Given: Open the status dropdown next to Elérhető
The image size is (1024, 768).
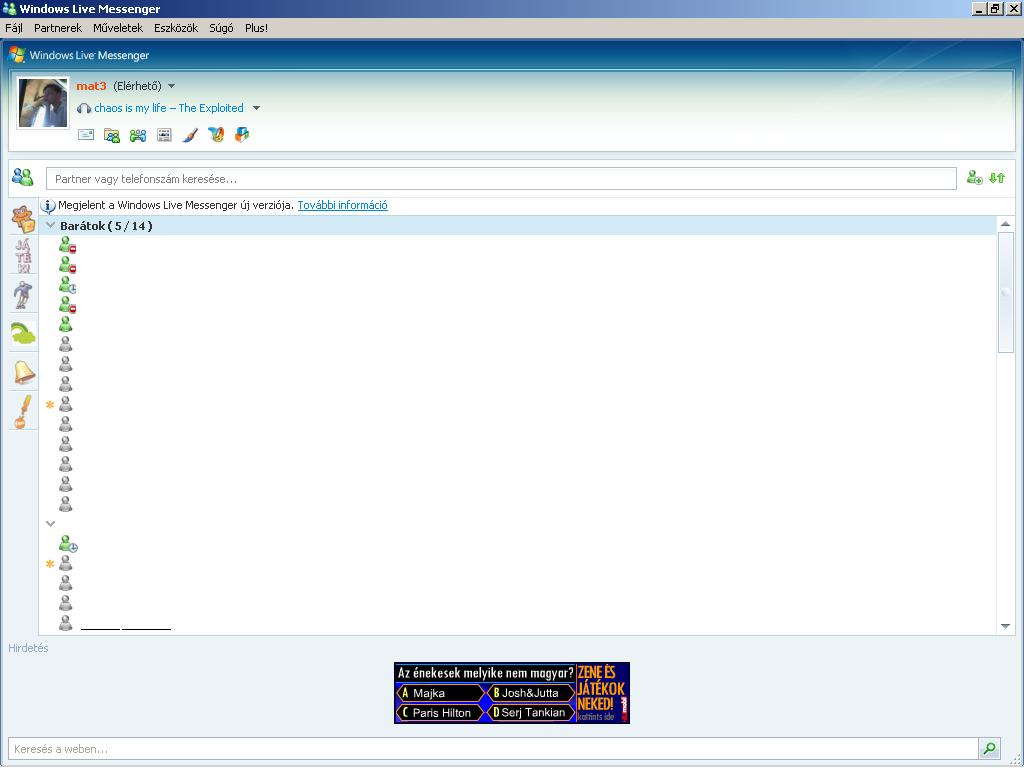Looking at the screenshot, I should pos(172,86).
